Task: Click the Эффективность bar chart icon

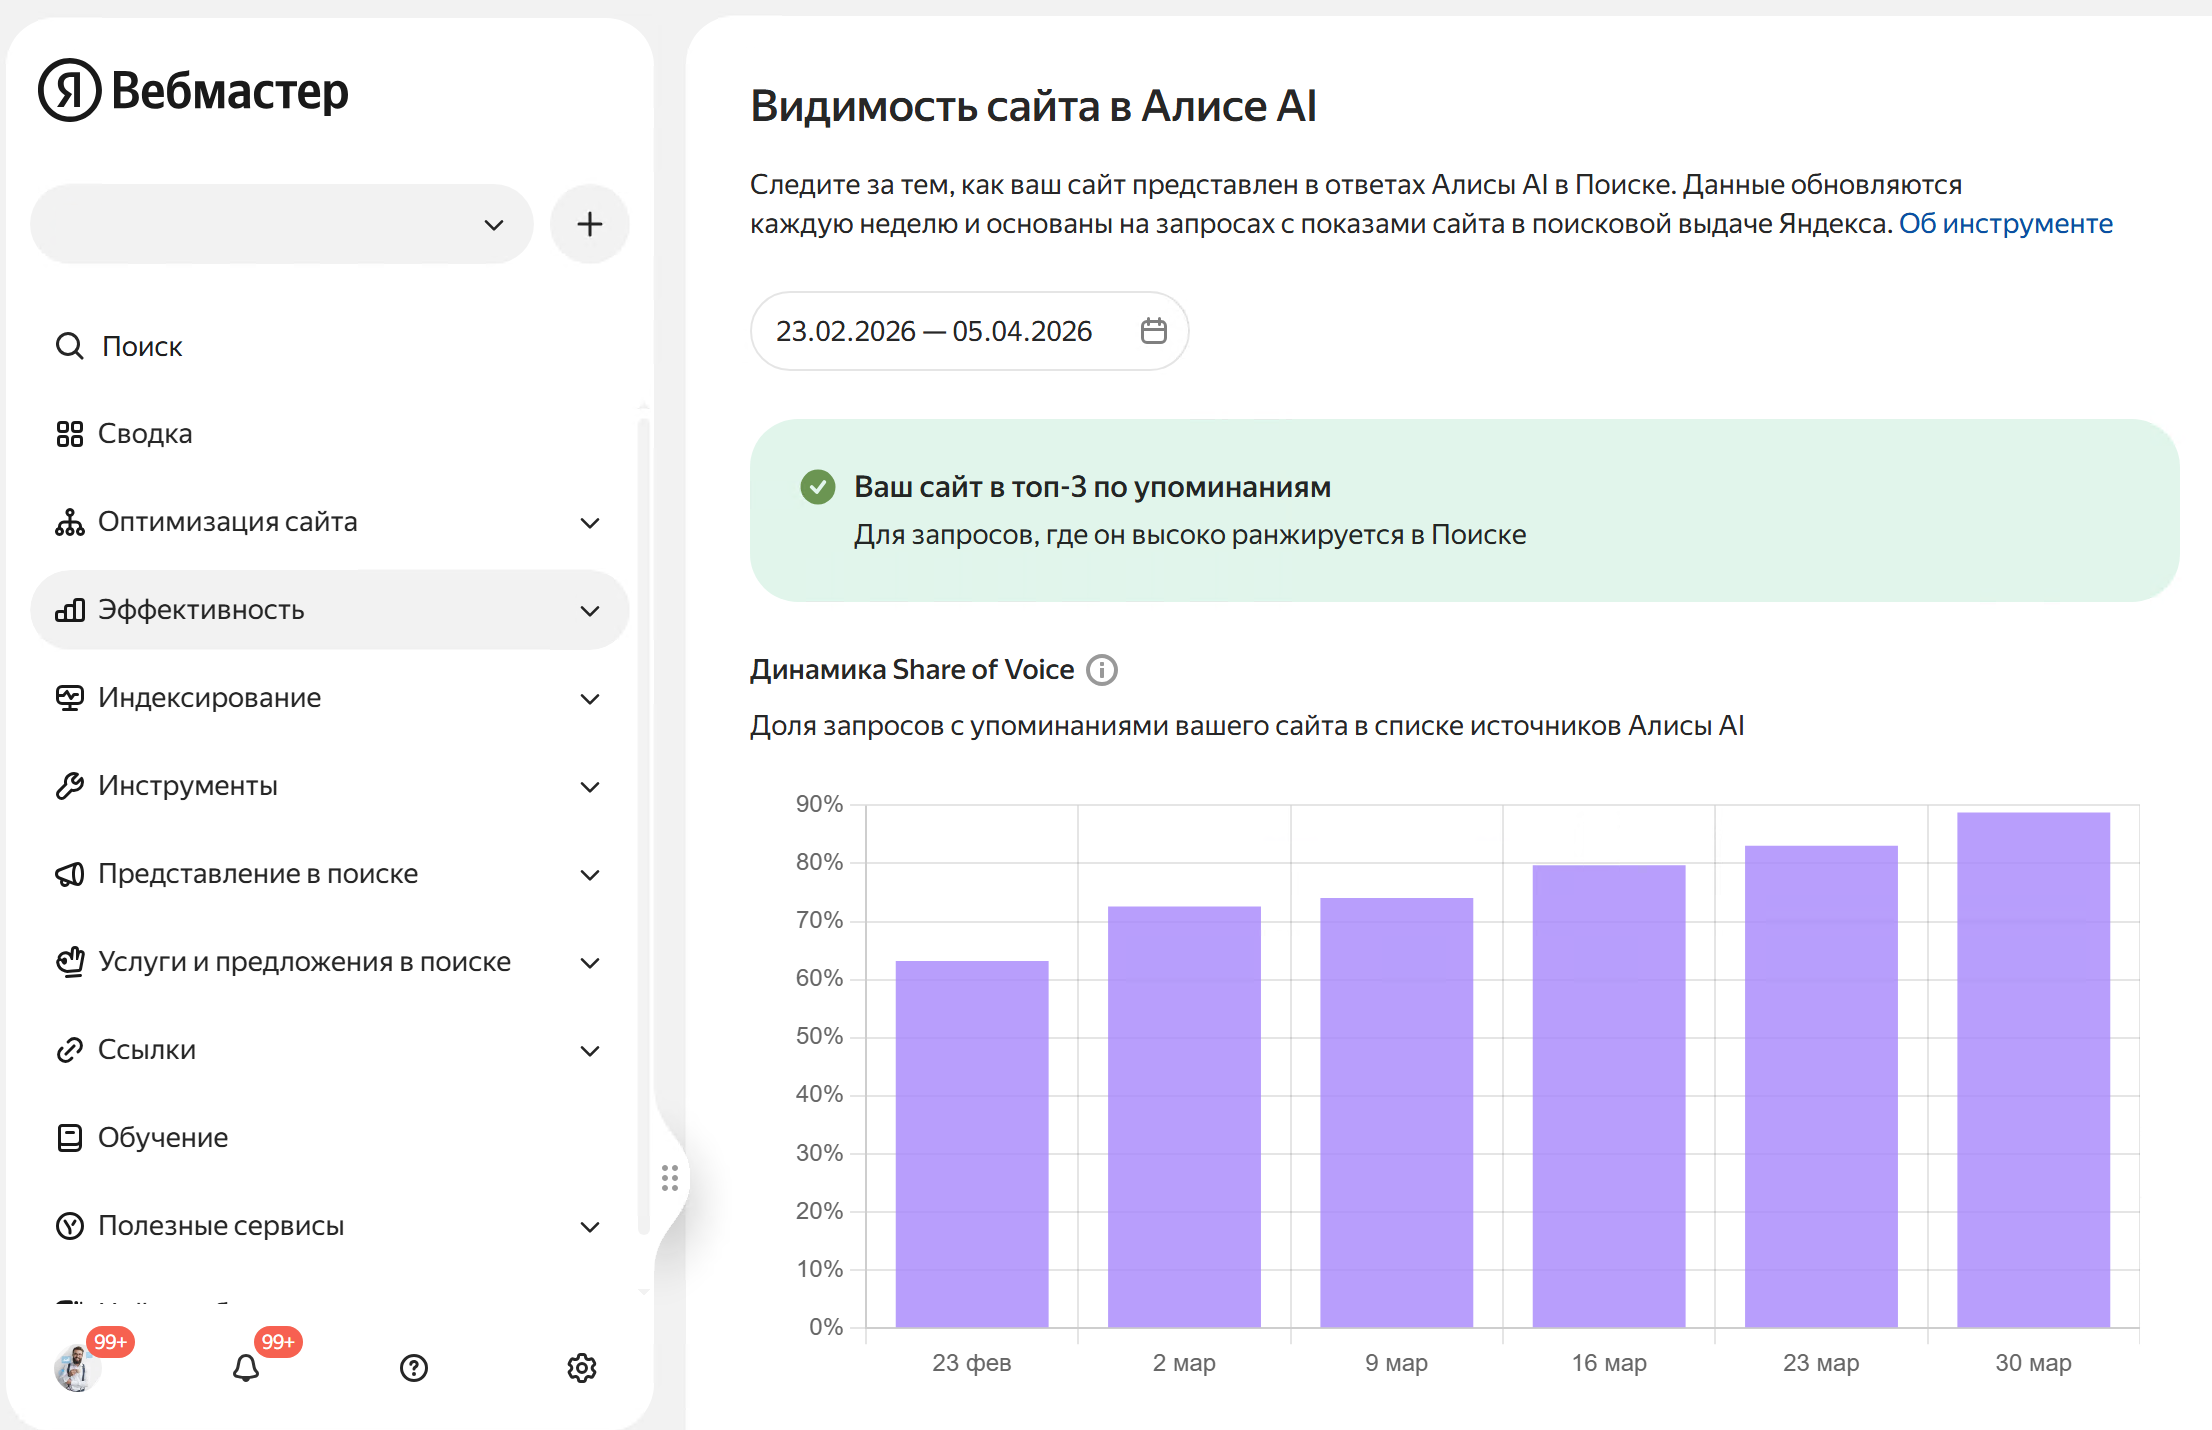Action: coord(69,610)
